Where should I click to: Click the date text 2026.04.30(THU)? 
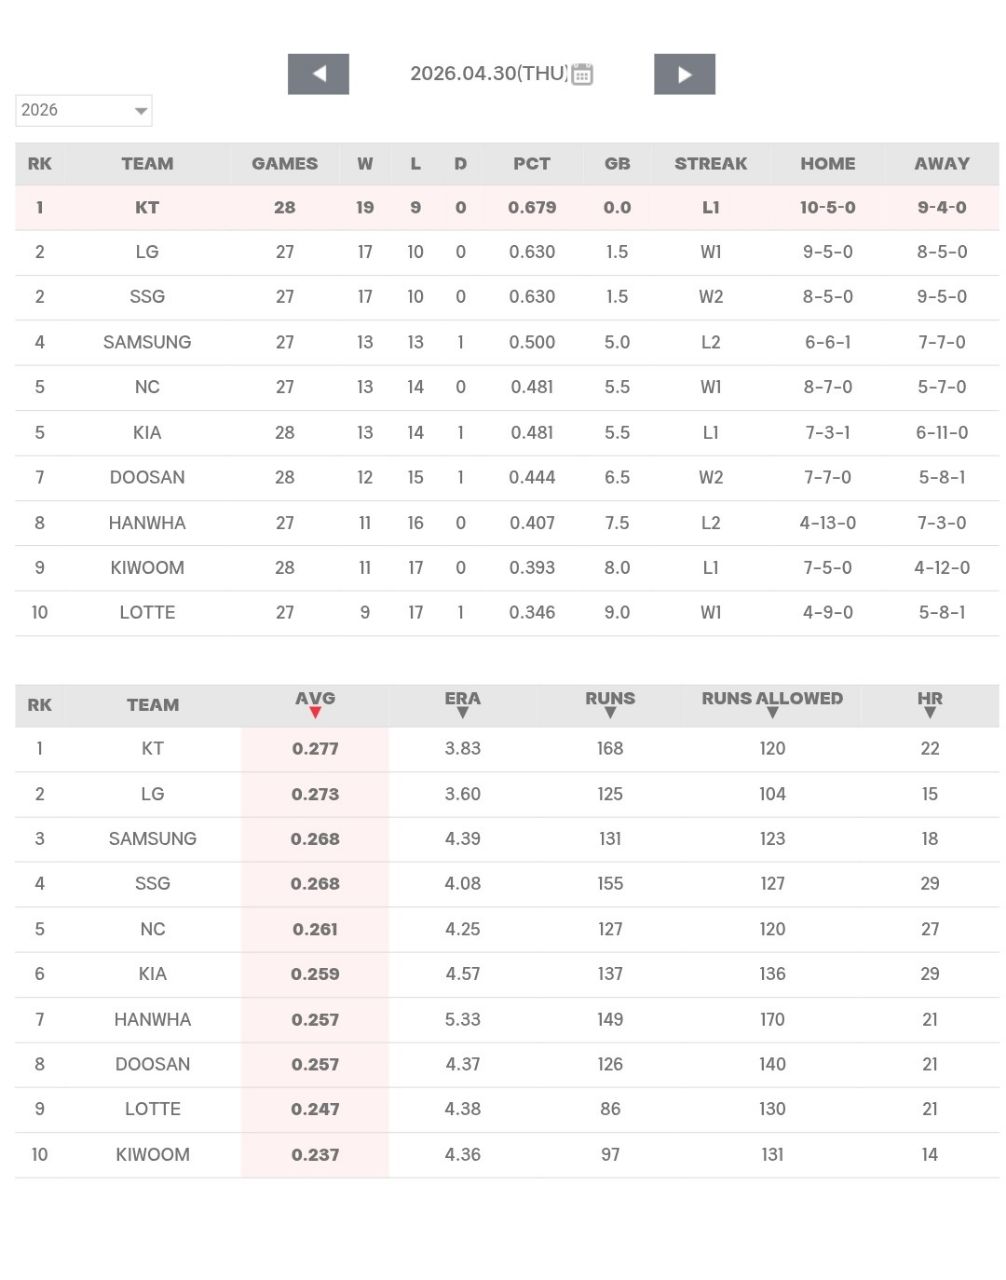tap(488, 73)
